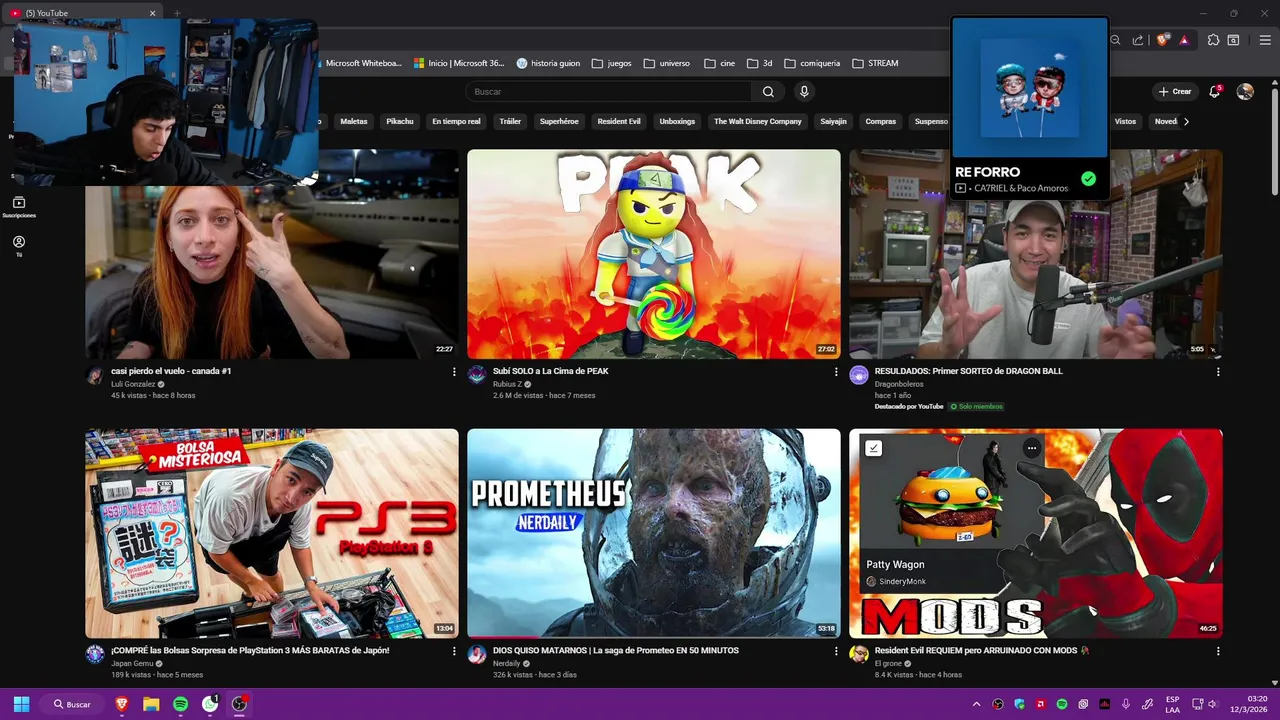This screenshot has width=1280, height=720.
Task: Open WhatsApp from the taskbar
Action: click(x=210, y=704)
